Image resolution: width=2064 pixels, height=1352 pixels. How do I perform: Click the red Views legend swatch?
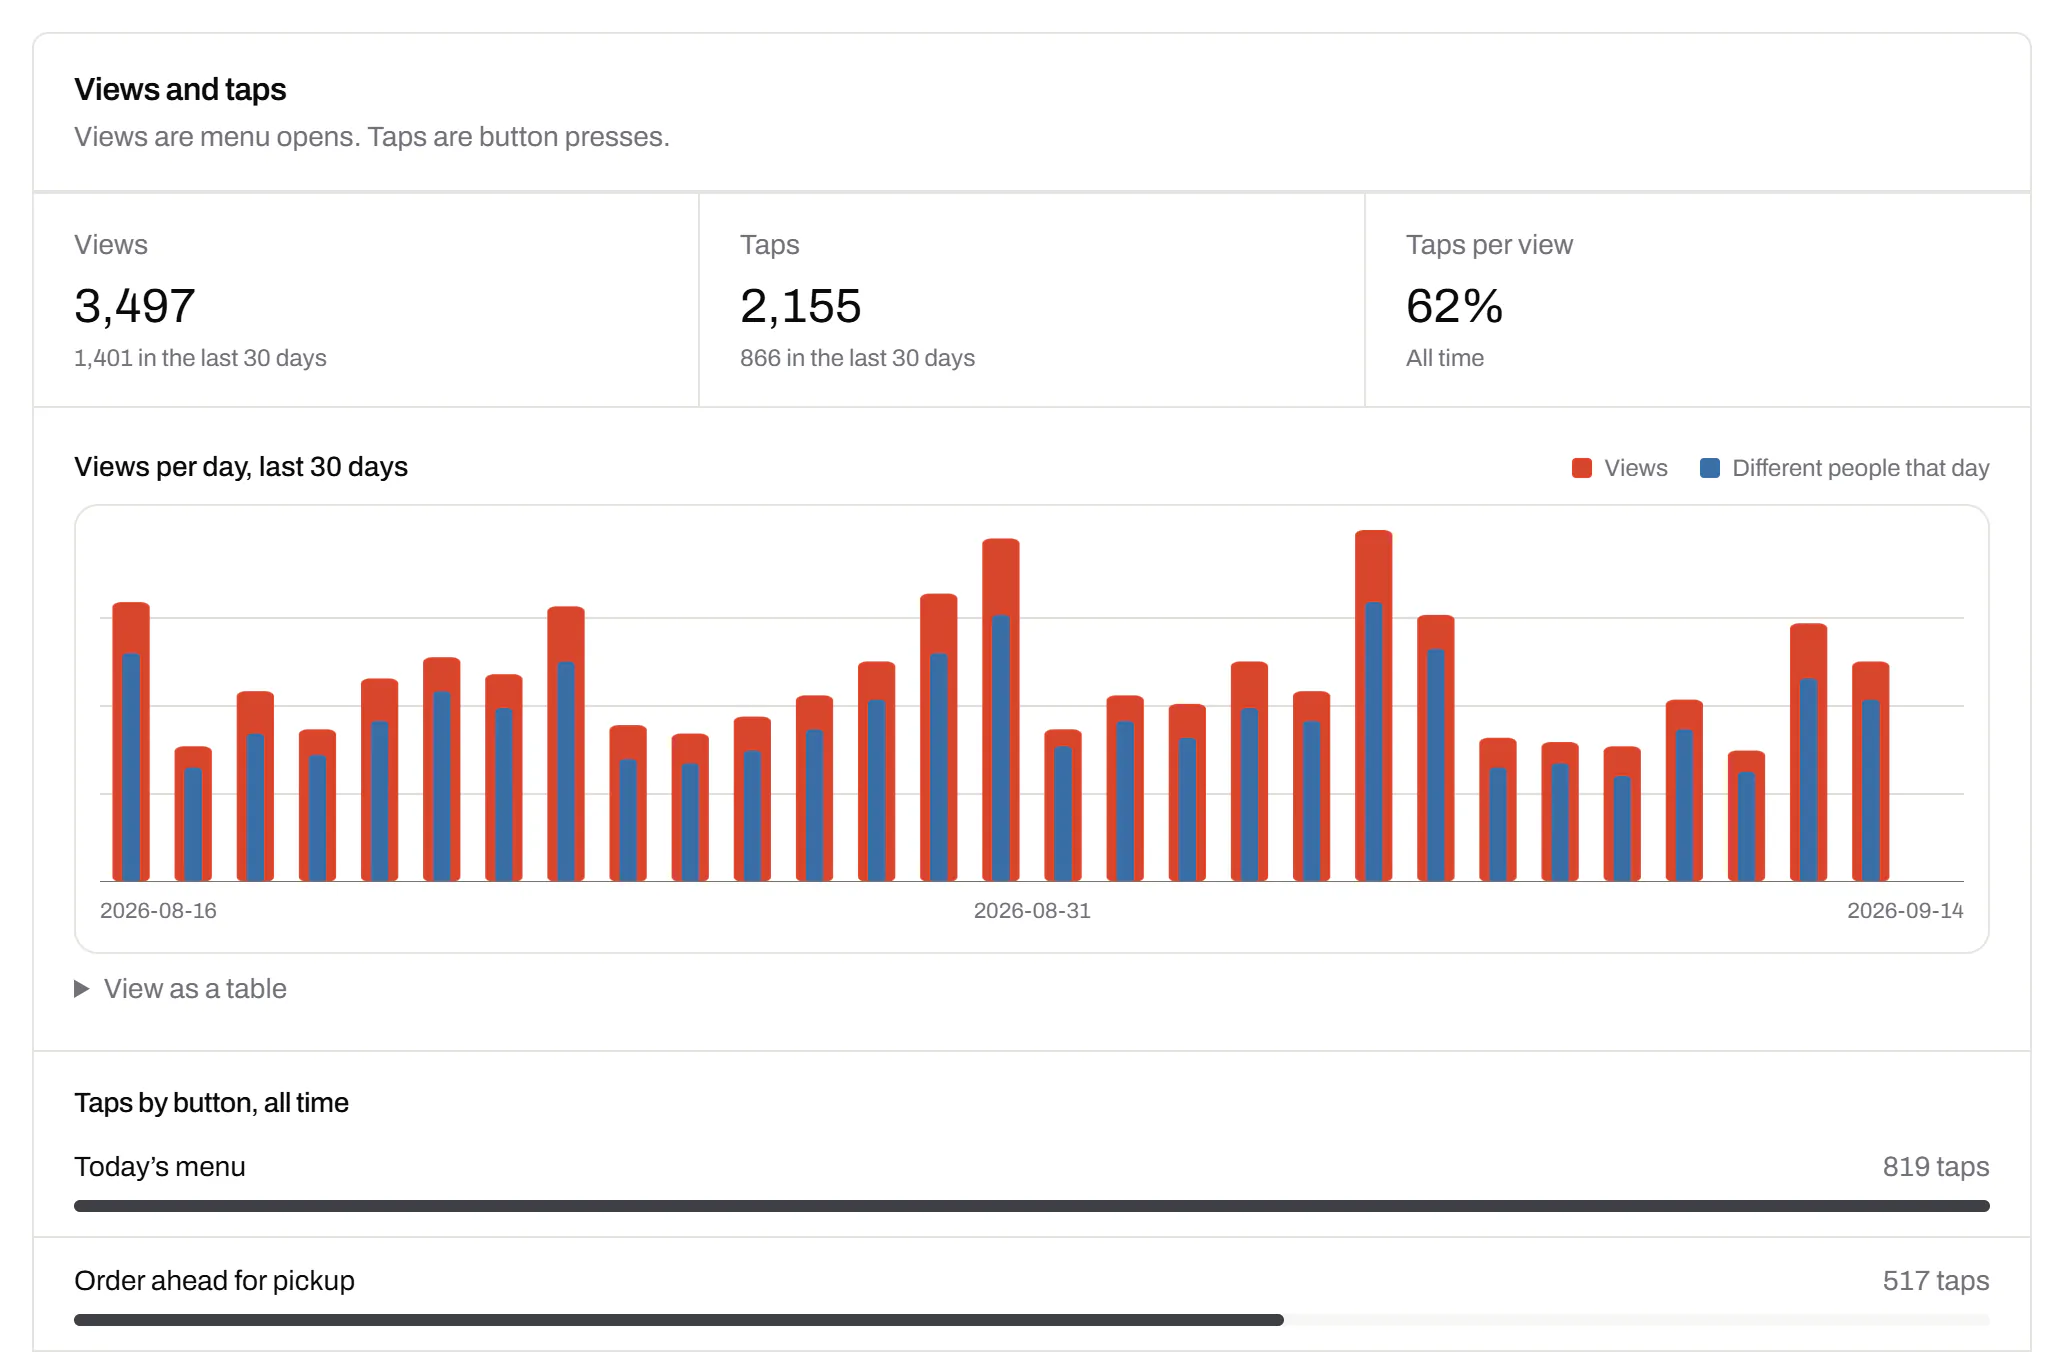[x=1582, y=468]
